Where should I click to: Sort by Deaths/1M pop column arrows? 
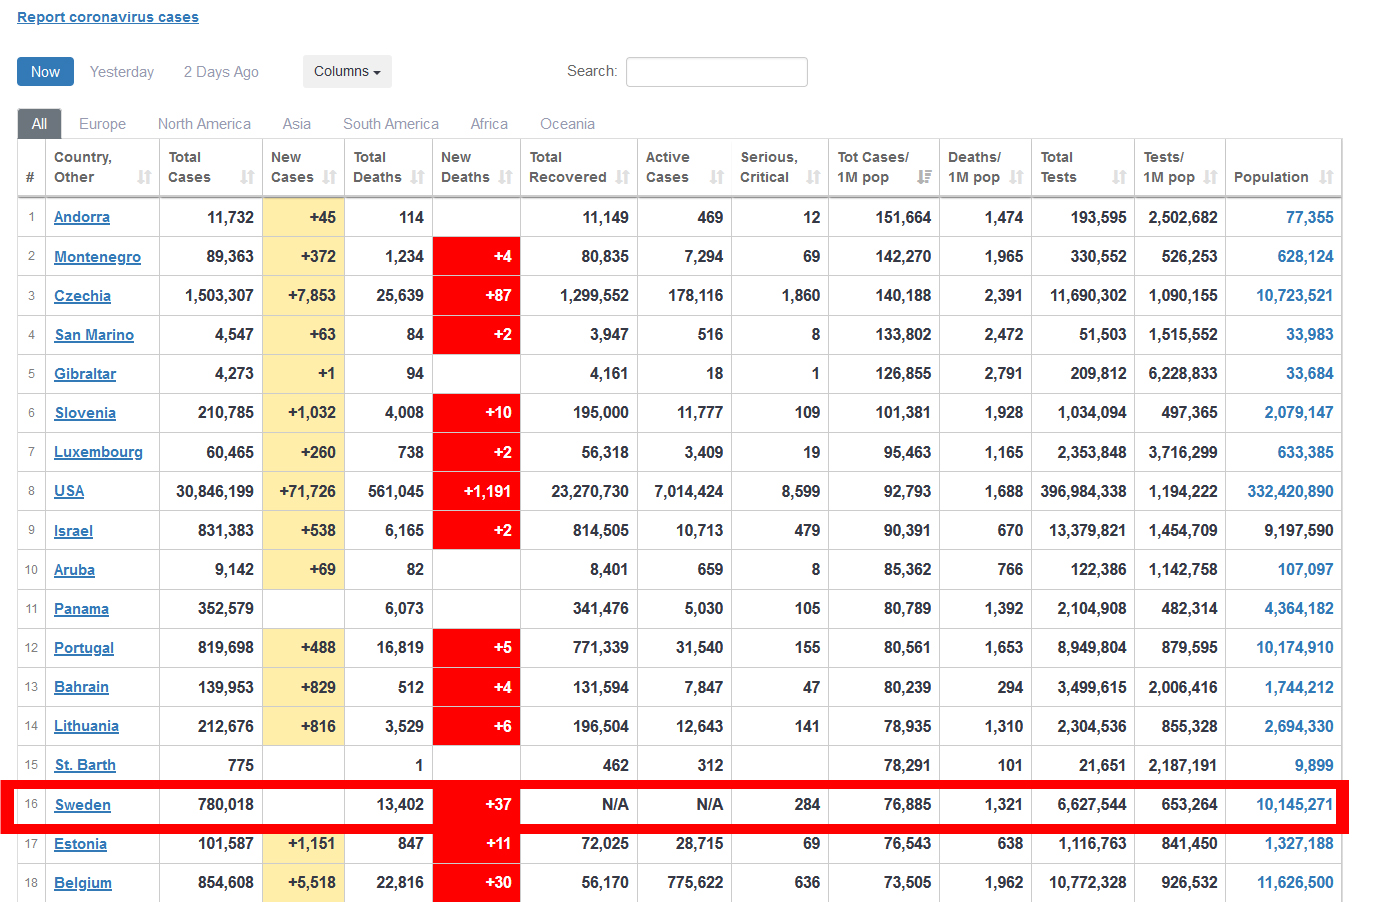1017,177
